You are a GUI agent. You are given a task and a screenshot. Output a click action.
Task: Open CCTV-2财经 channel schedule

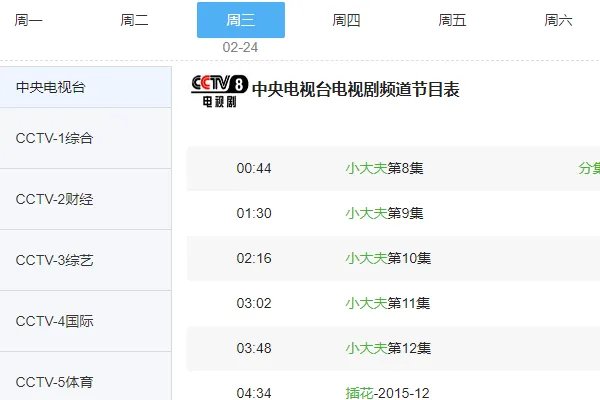pos(86,199)
